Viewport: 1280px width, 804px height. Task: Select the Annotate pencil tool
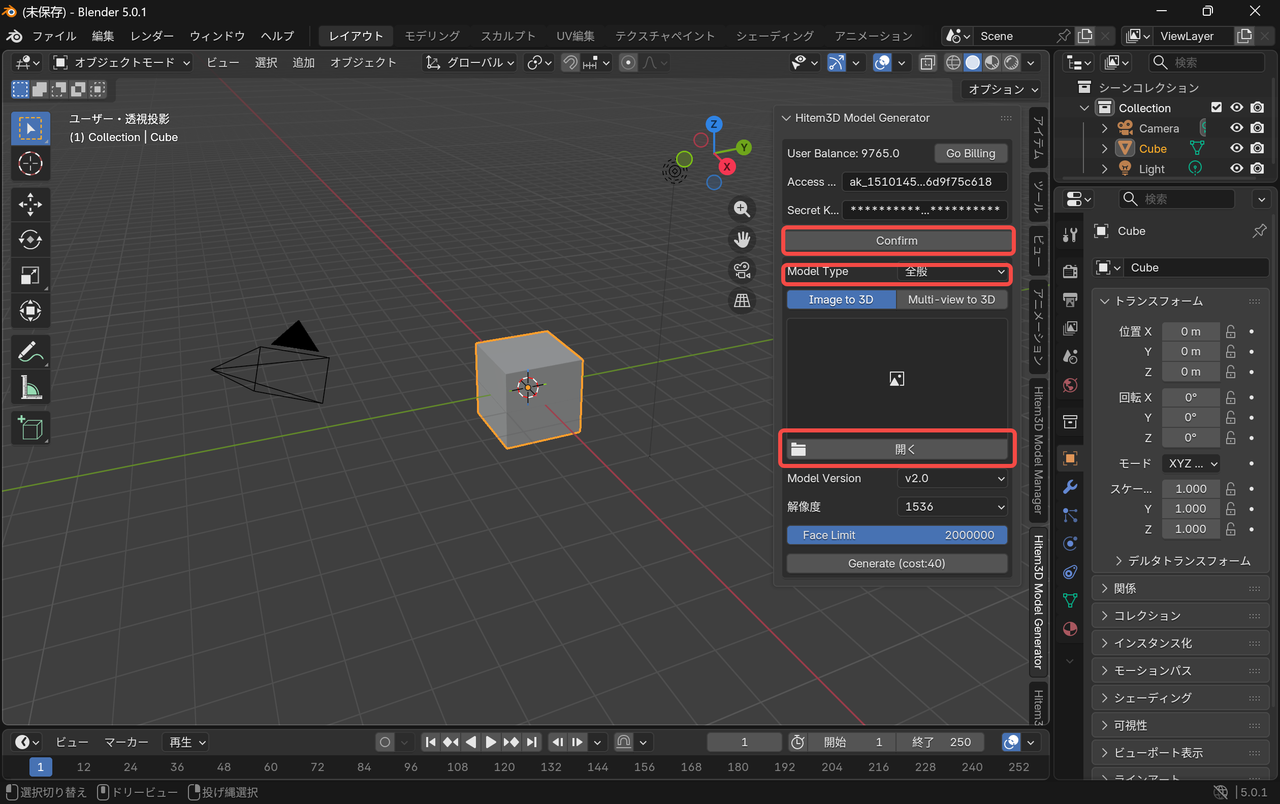(x=30, y=352)
